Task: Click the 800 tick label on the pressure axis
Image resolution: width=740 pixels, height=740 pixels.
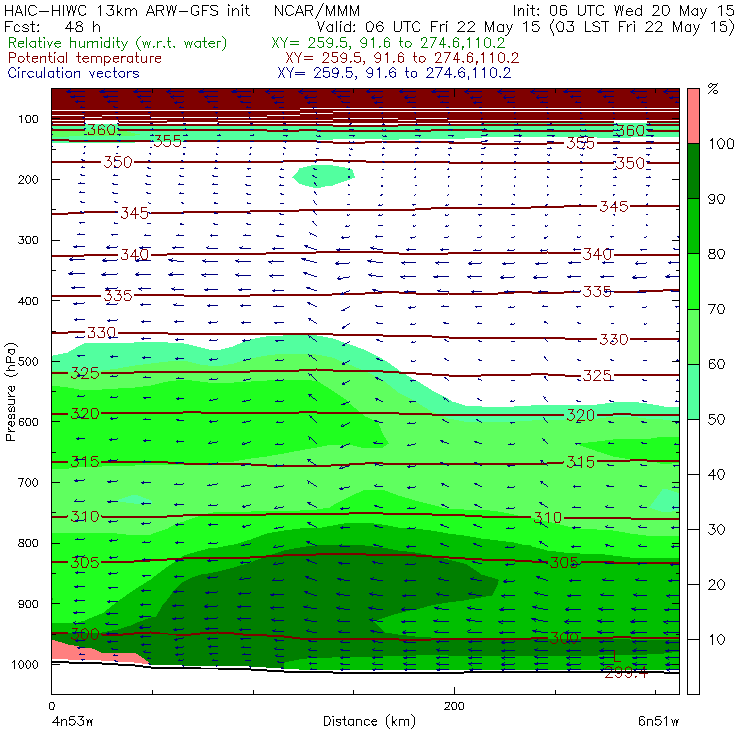Action: [x=28, y=543]
